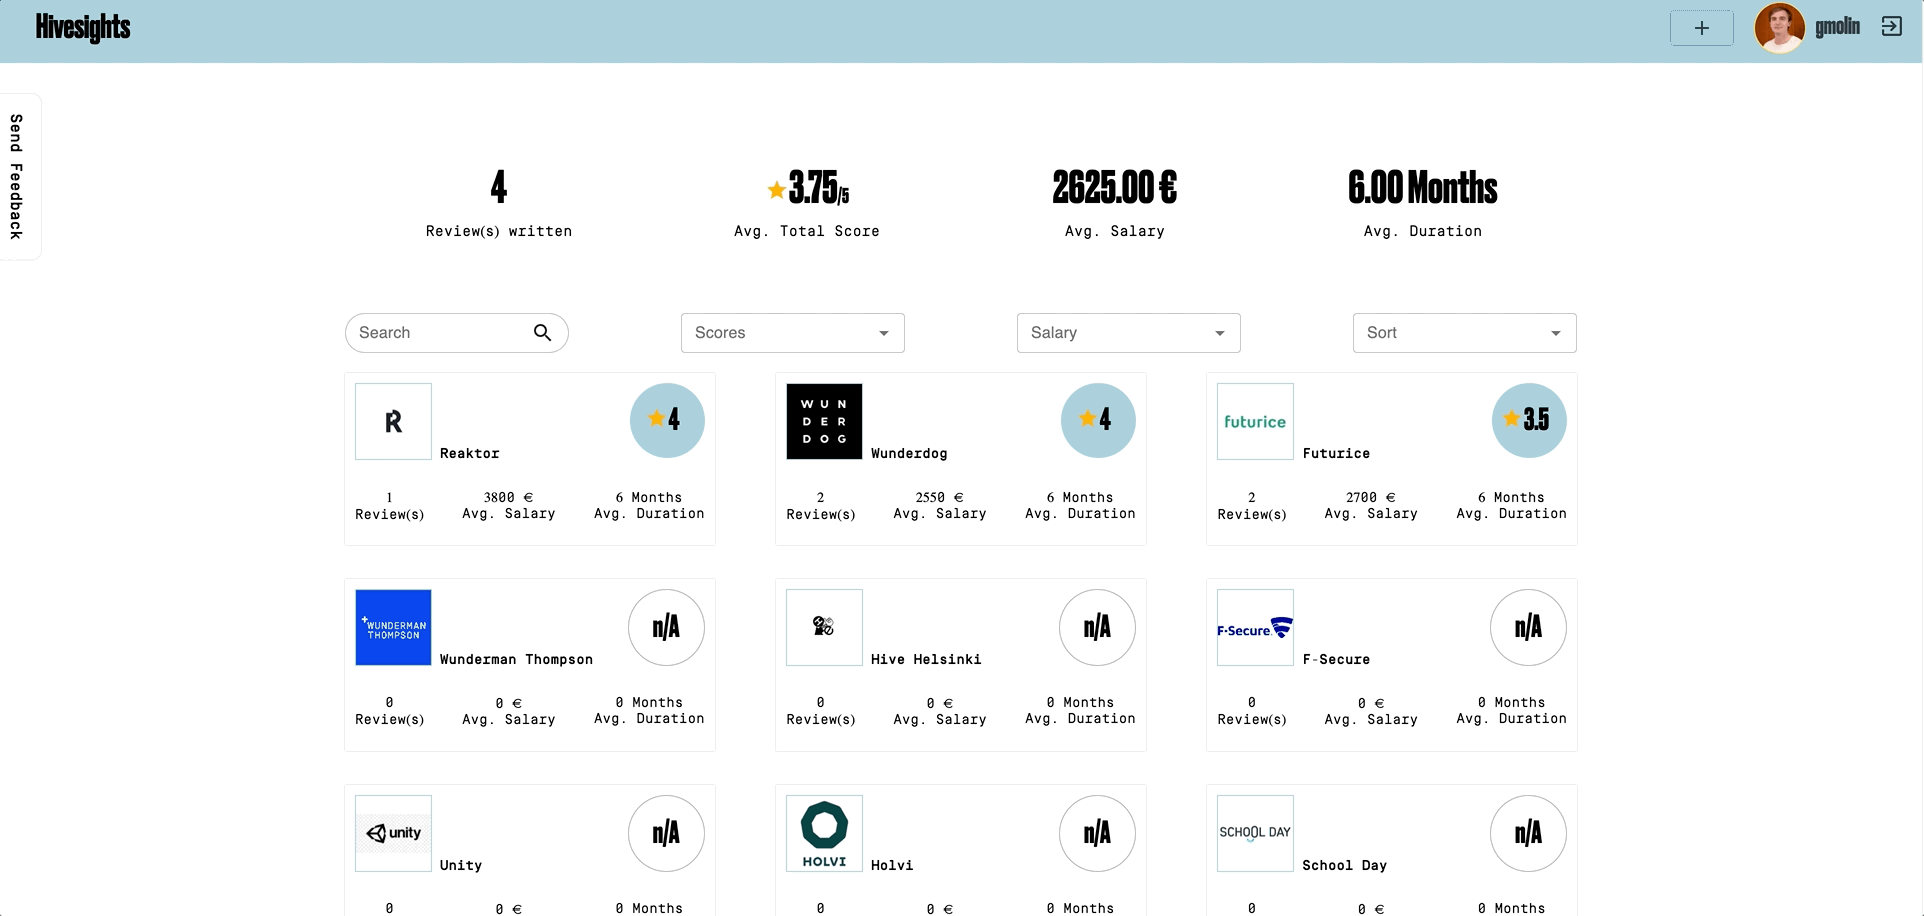Click the Futurice logo
This screenshot has width=1924, height=916.
pyautogui.click(x=1255, y=422)
